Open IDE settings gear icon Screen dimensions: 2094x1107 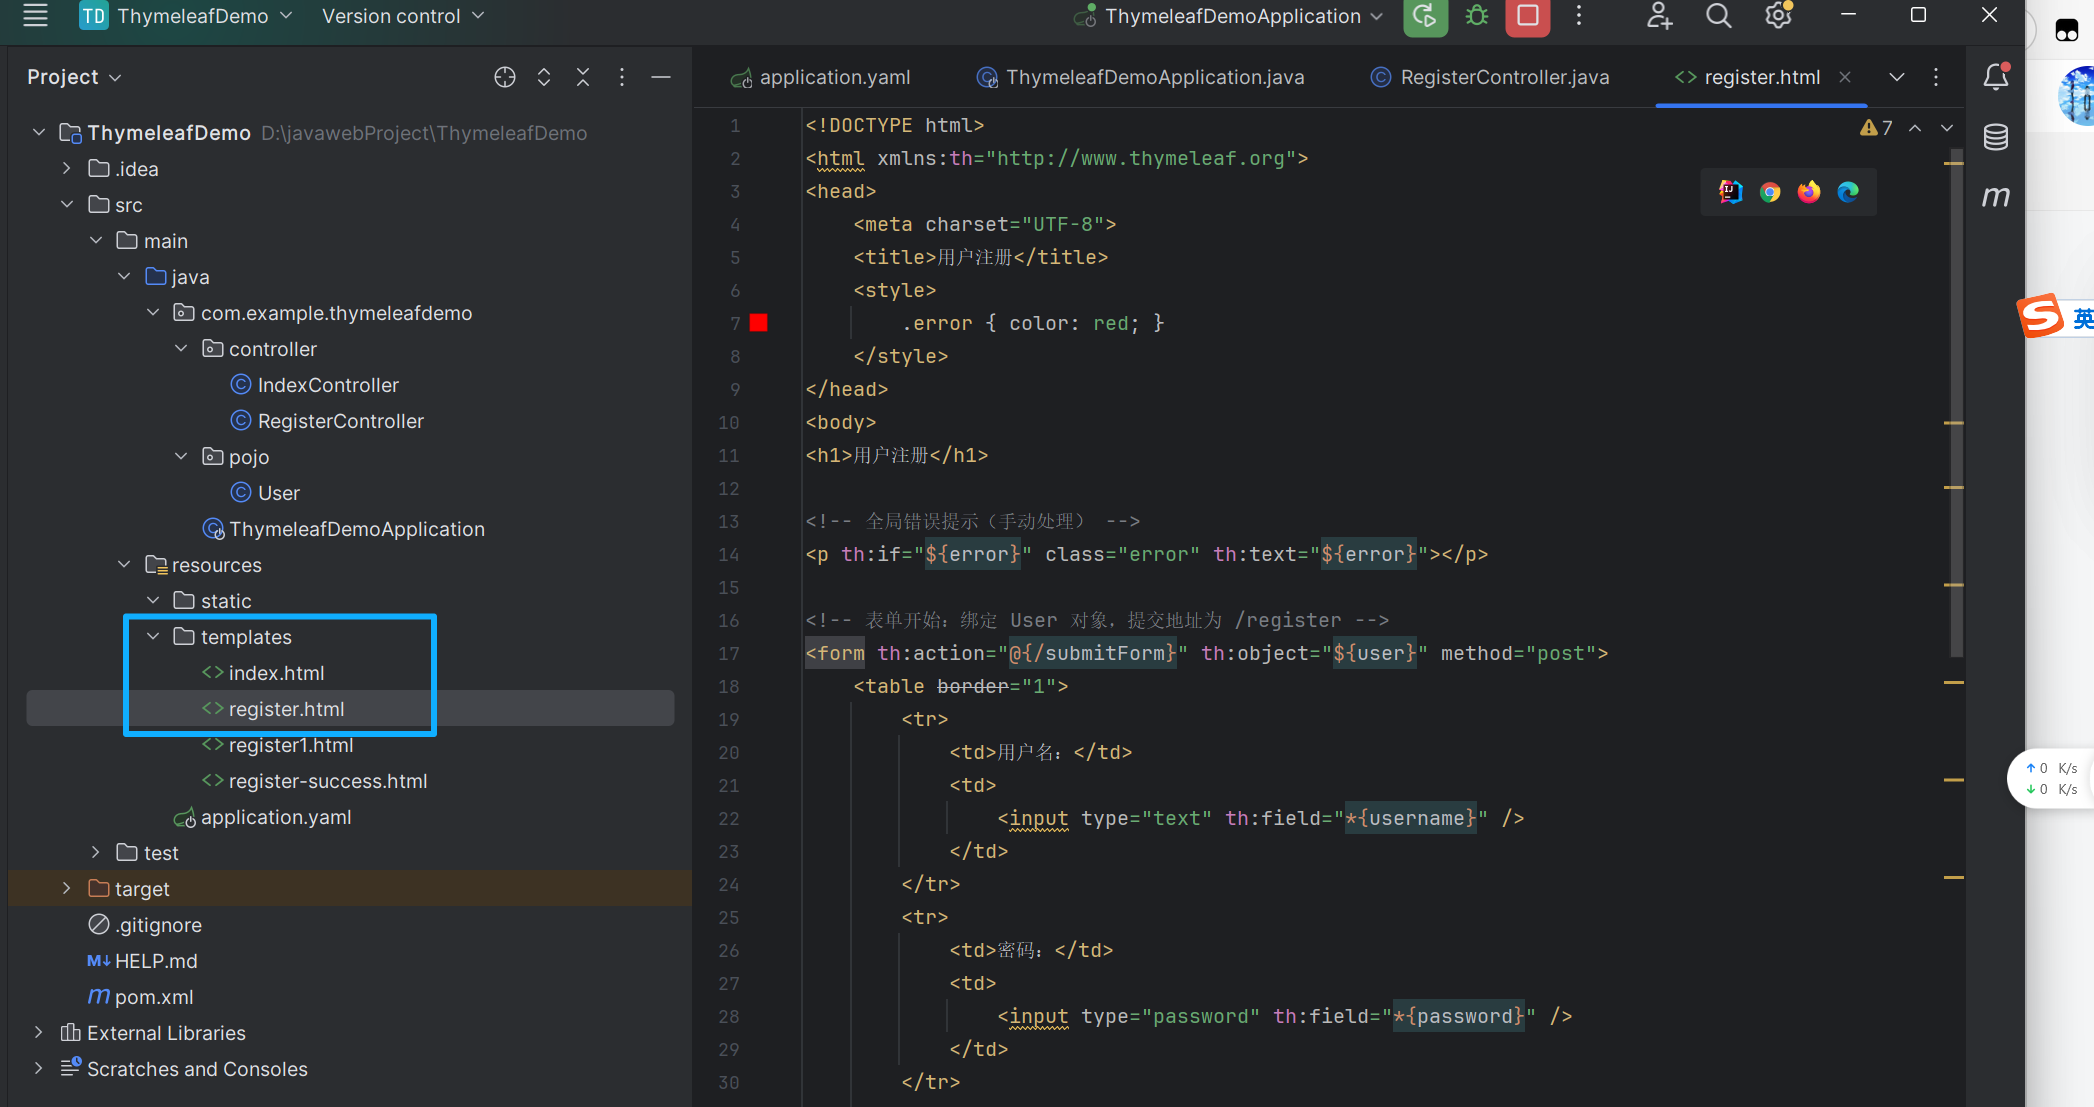1778,16
